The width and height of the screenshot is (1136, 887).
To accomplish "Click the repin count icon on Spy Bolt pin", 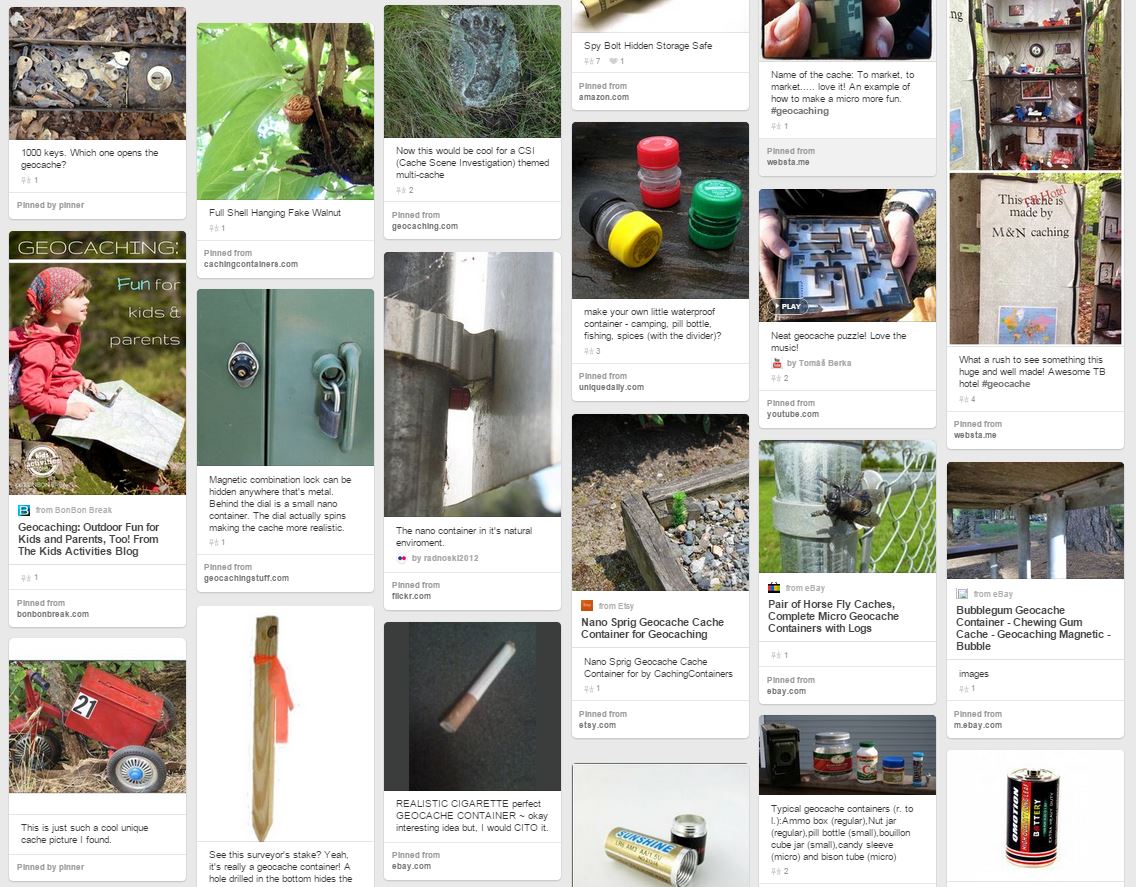I will [x=589, y=62].
